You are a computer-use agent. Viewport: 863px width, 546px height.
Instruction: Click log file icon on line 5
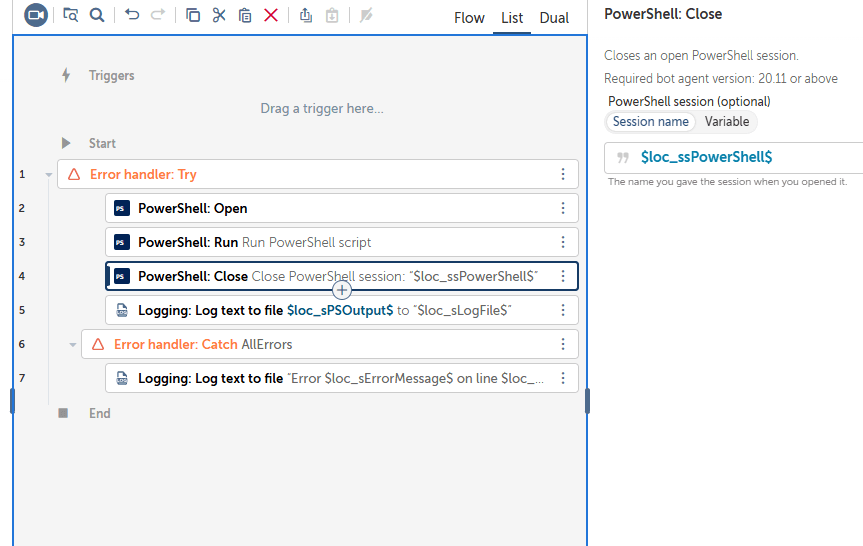pyautogui.click(x=122, y=310)
